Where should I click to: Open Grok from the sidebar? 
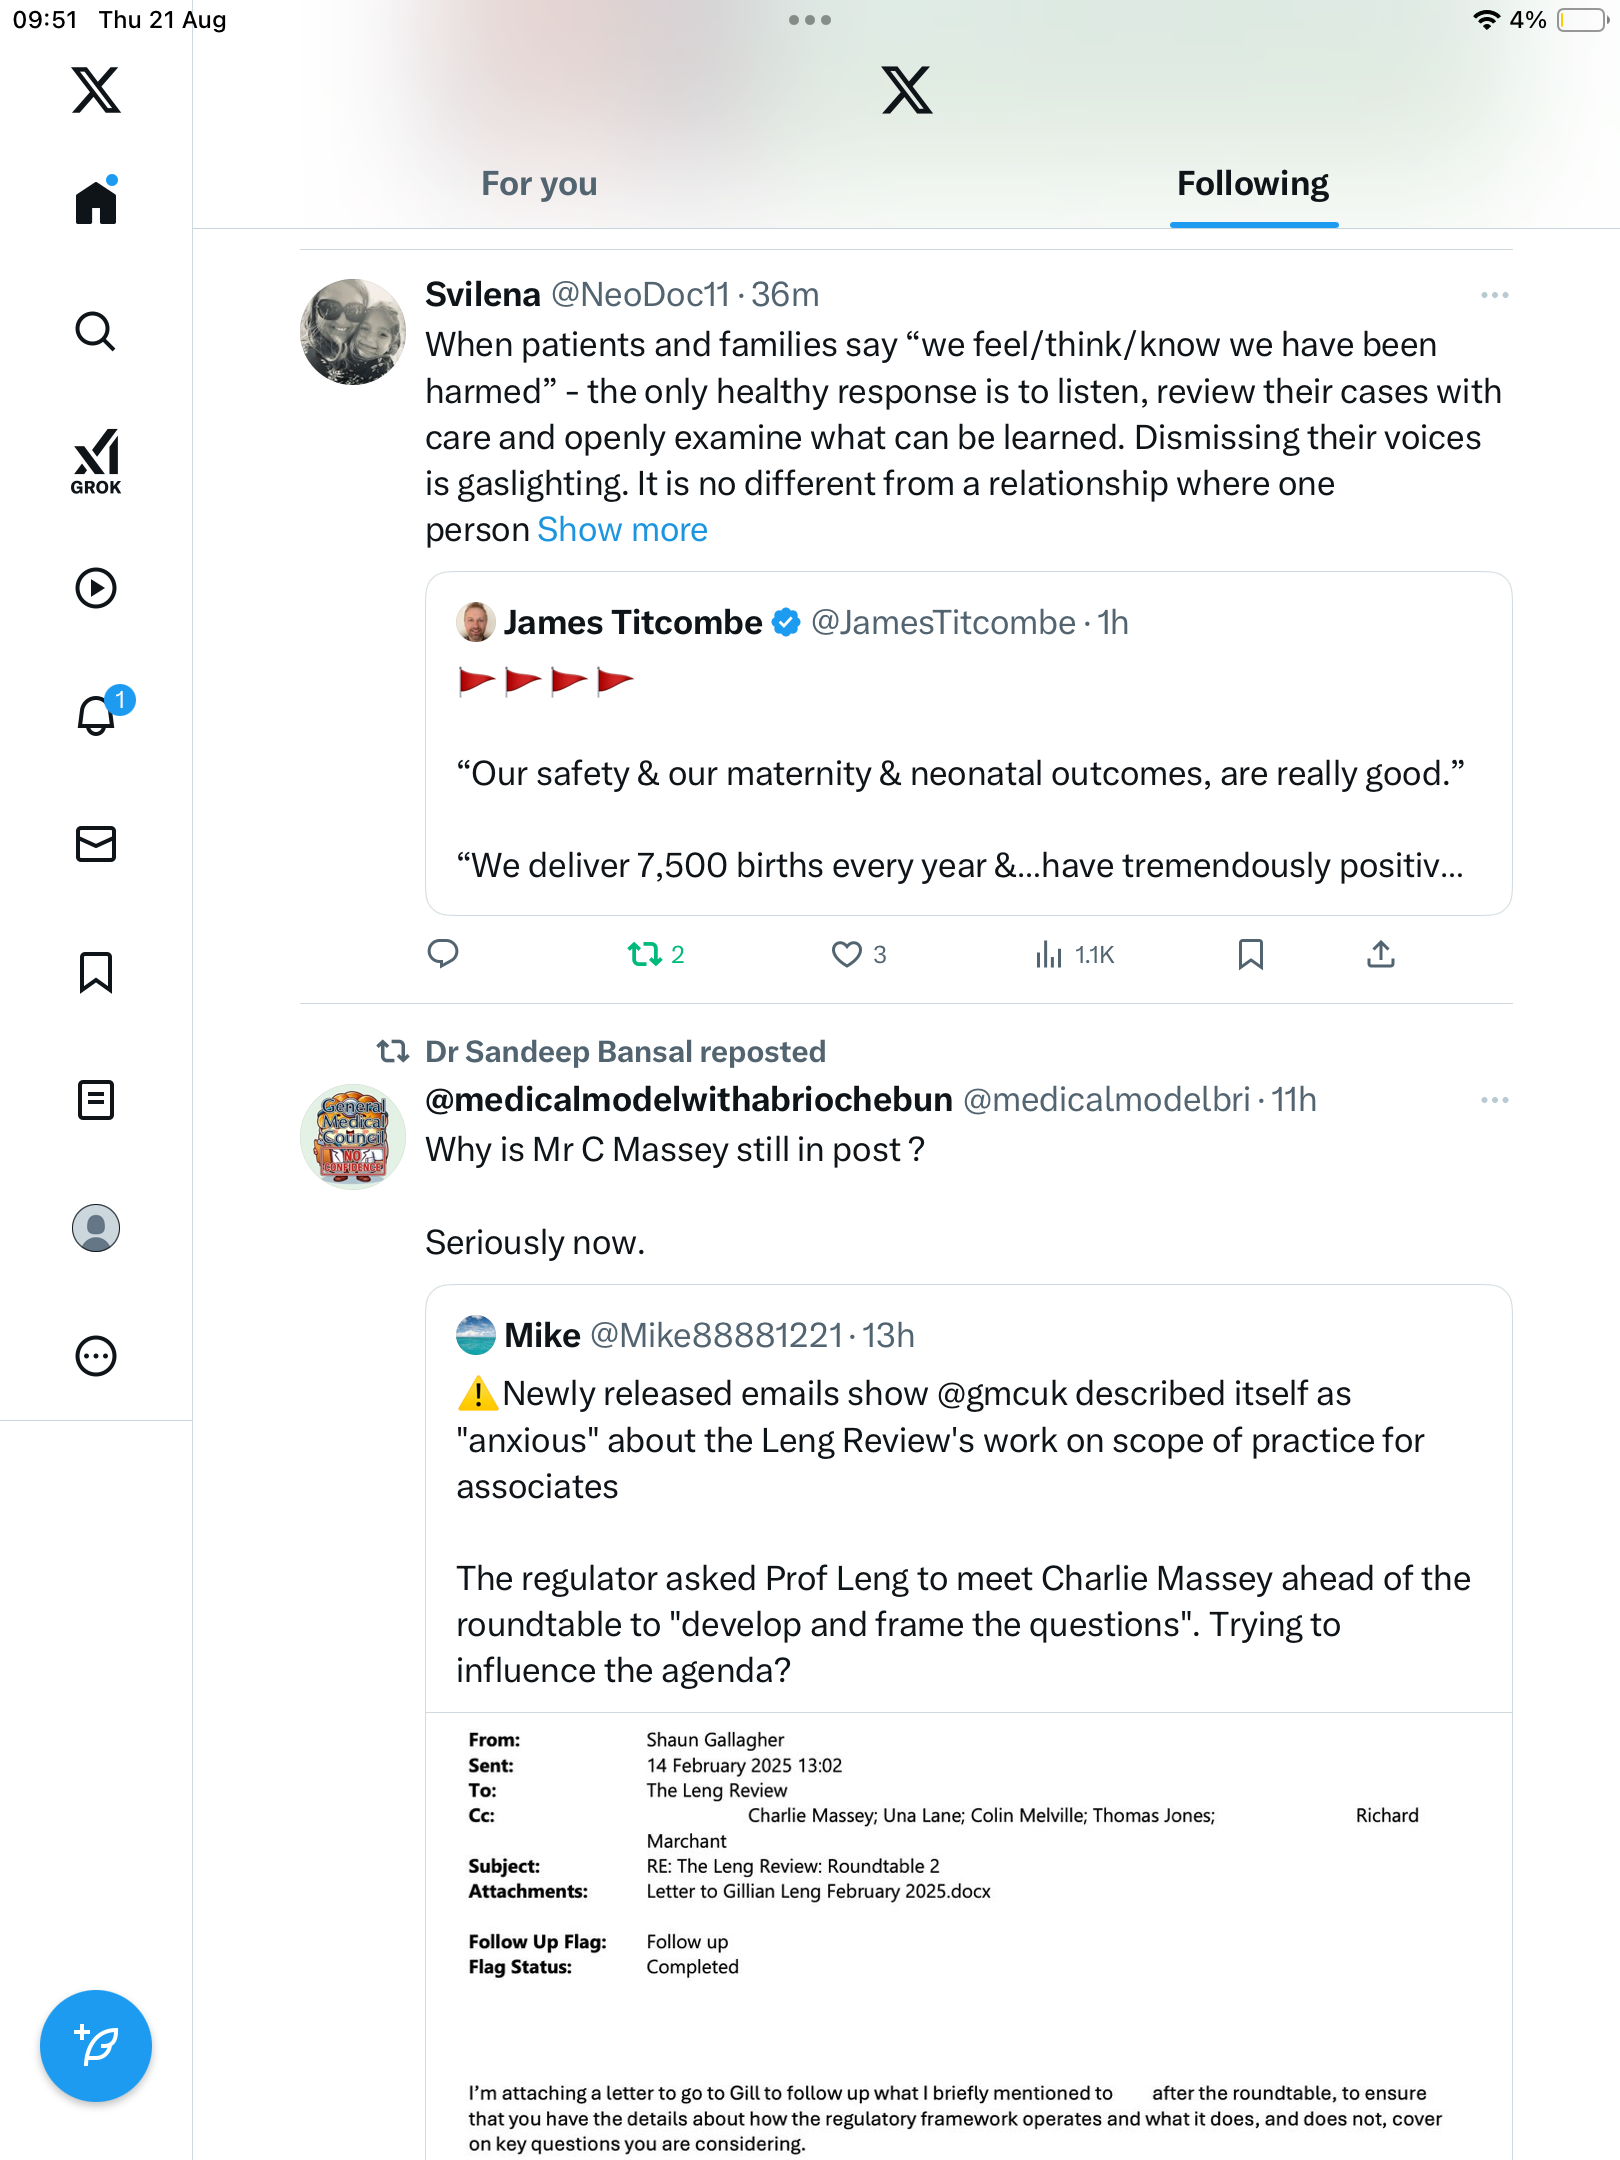tap(96, 461)
